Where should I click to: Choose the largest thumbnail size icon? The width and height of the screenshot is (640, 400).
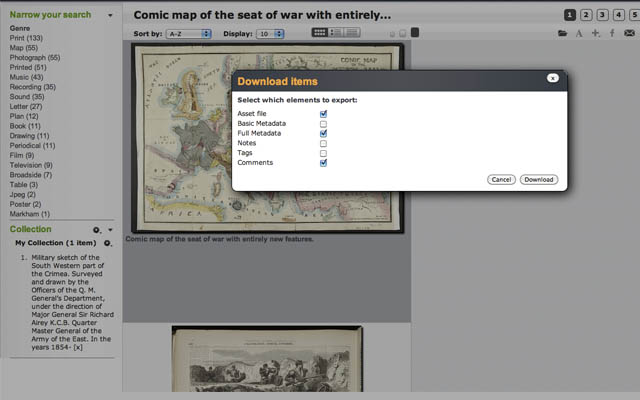coord(415,33)
